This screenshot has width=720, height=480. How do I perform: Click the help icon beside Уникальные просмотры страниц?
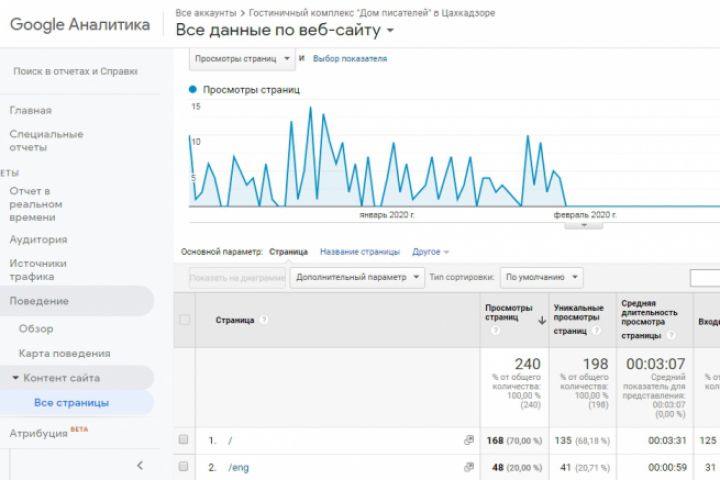pyautogui.click(x=594, y=330)
